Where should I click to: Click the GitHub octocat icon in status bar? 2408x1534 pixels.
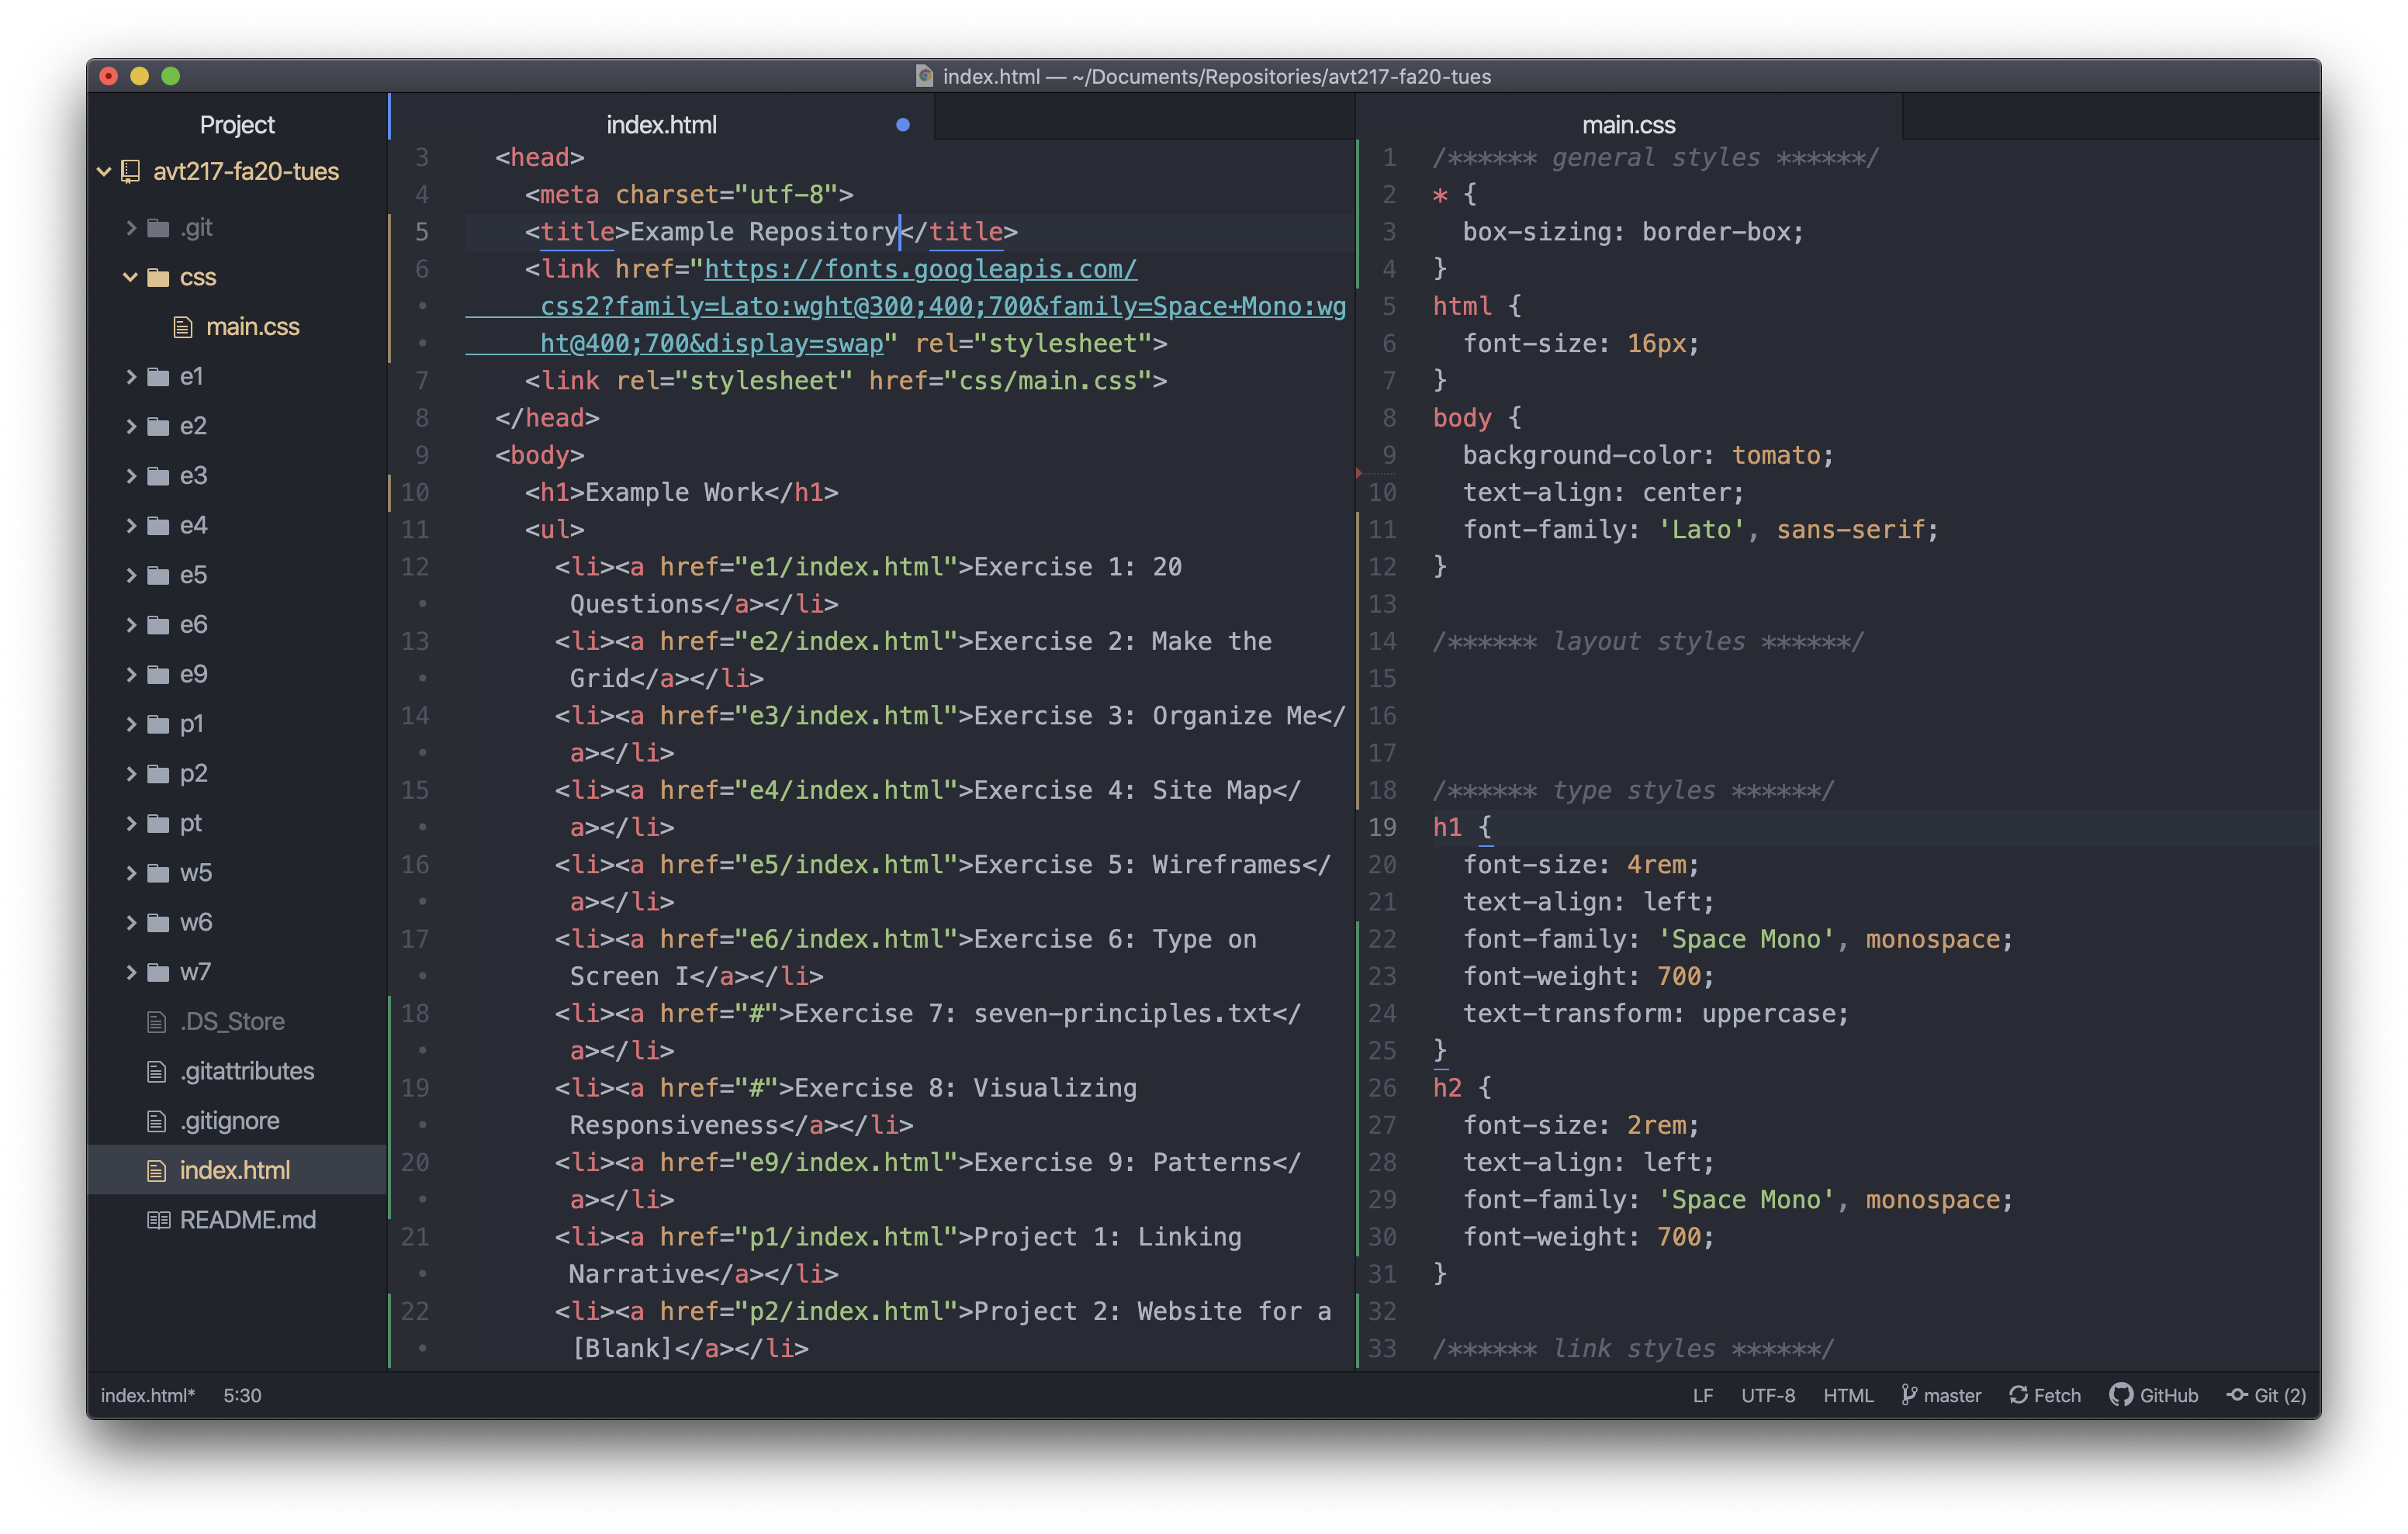[2121, 1396]
